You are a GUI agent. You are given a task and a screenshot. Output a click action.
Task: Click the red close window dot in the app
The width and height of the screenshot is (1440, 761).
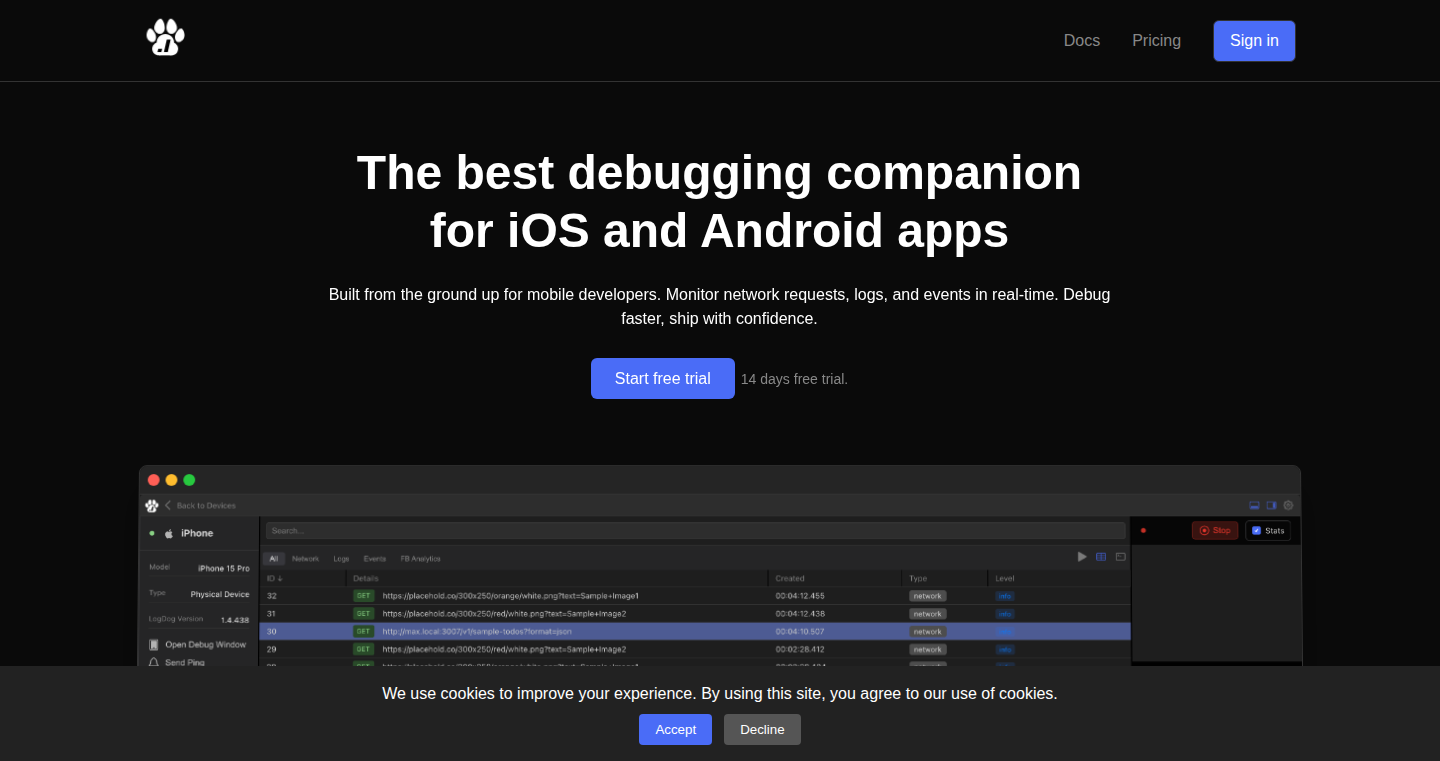tap(154, 480)
